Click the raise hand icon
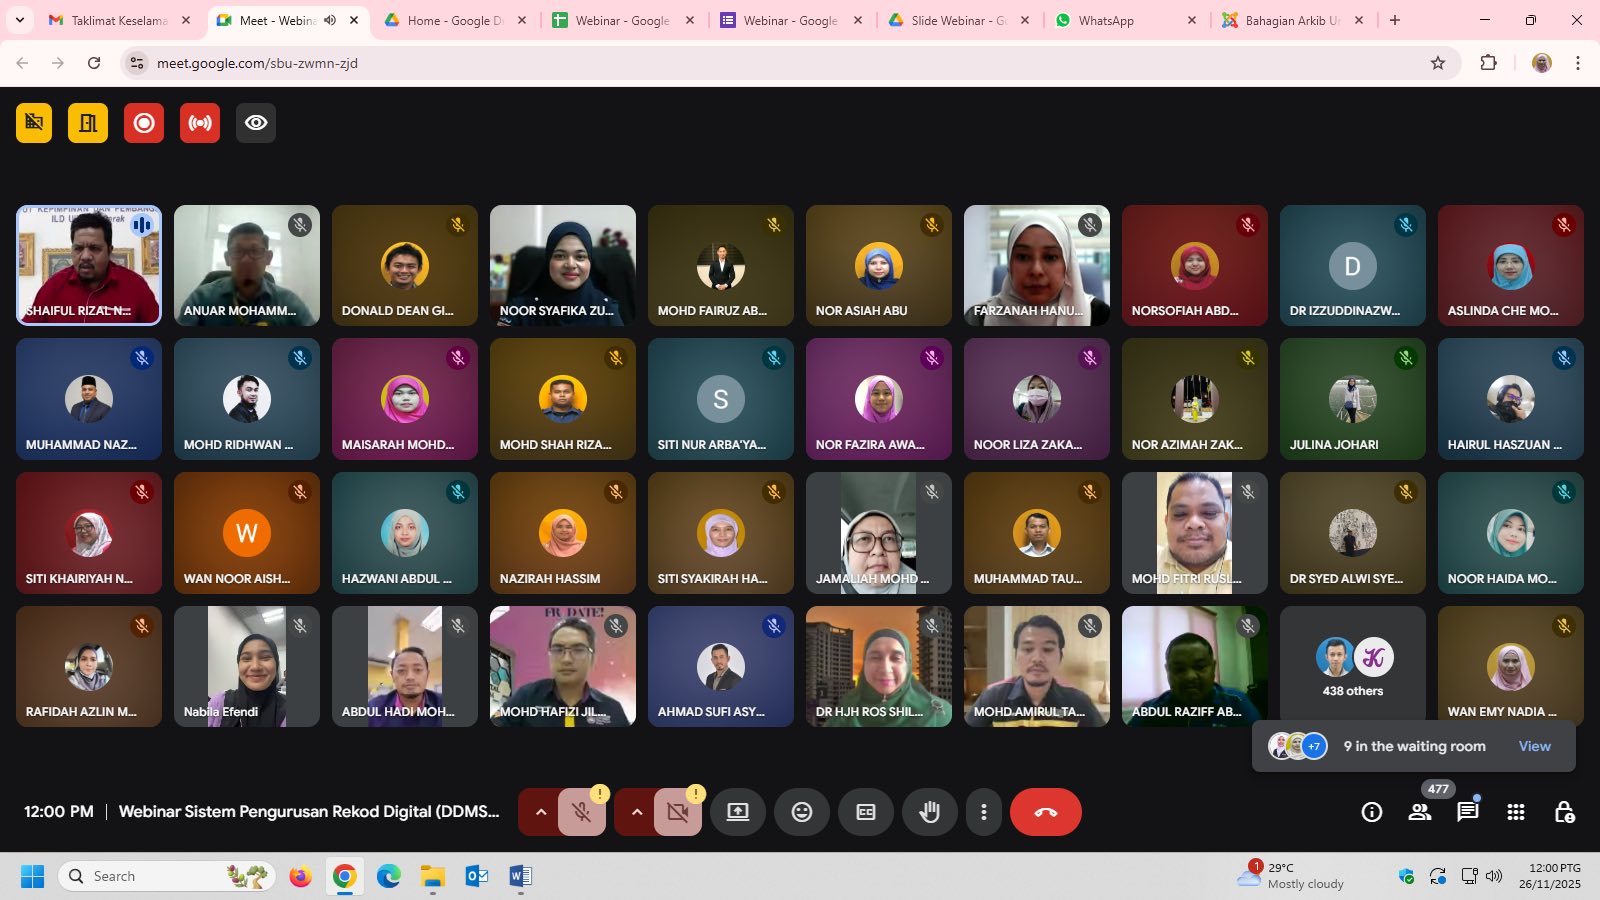The image size is (1600, 900). (x=929, y=812)
